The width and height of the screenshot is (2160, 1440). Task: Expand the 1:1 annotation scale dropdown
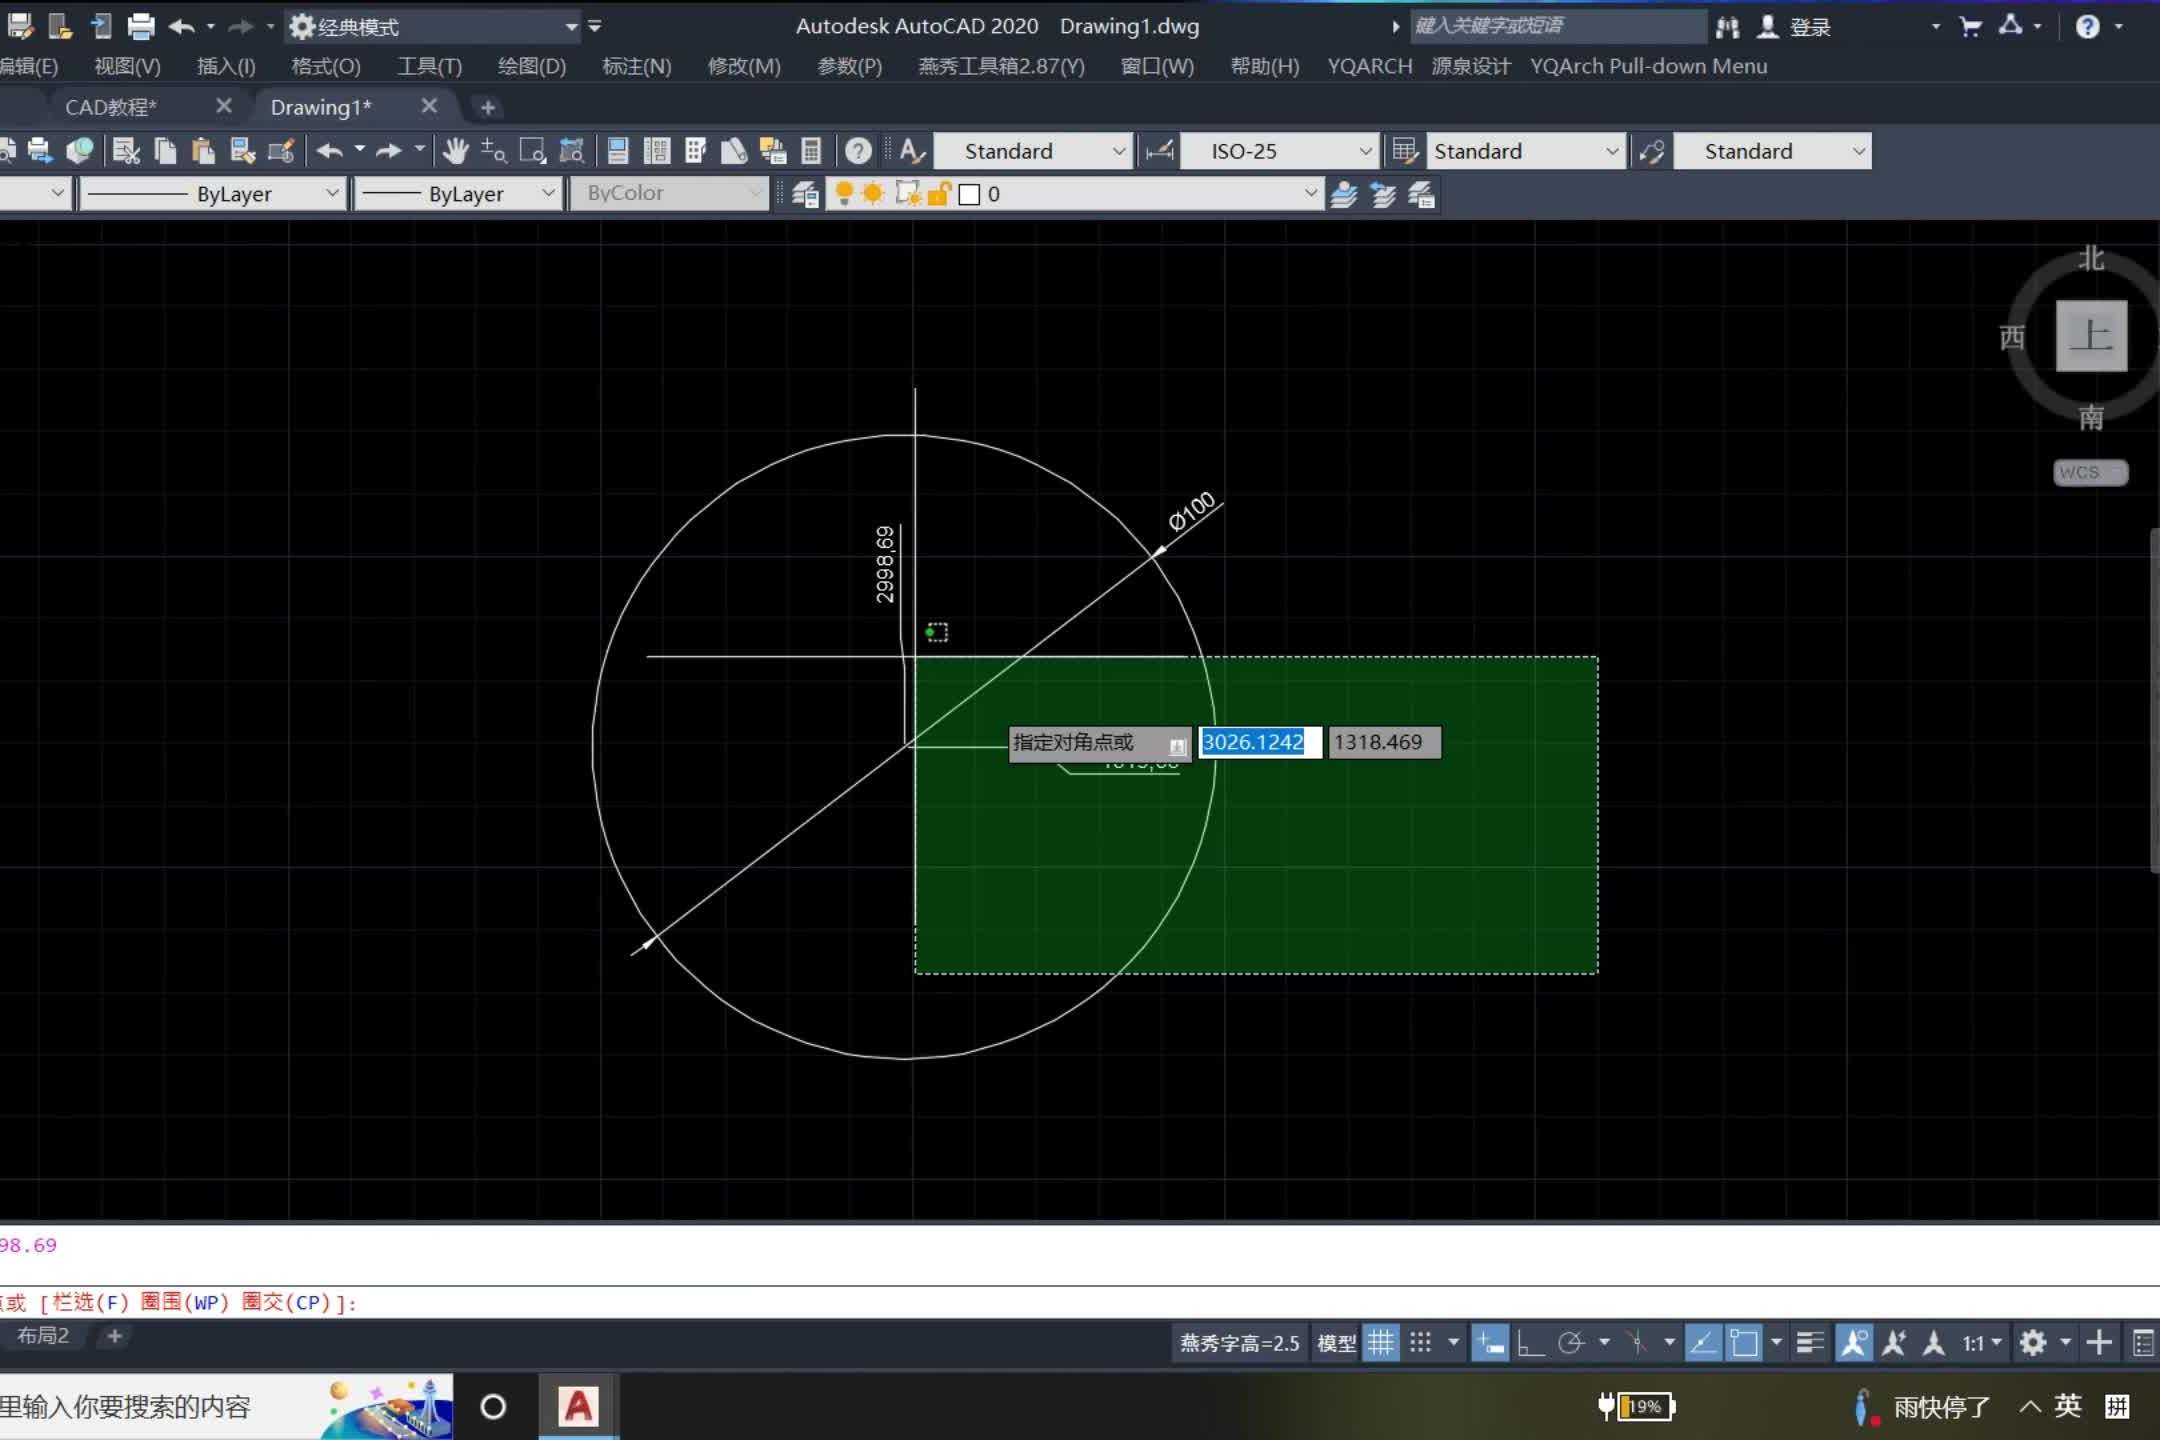point(1982,1343)
